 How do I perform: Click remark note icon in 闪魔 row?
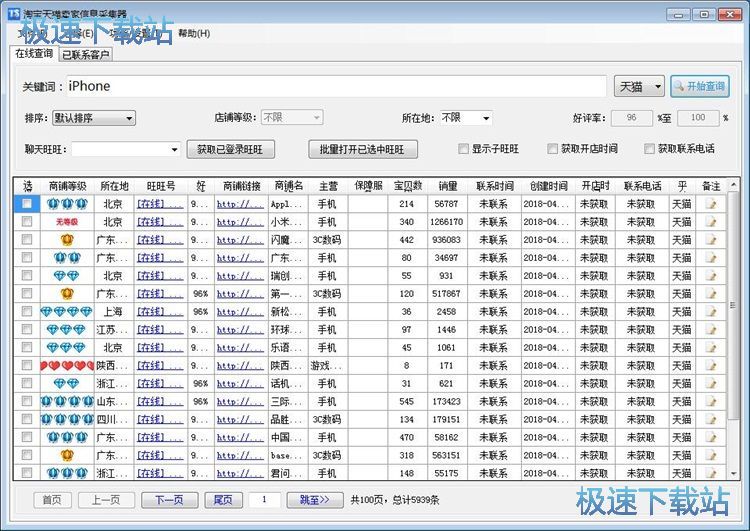tap(711, 240)
